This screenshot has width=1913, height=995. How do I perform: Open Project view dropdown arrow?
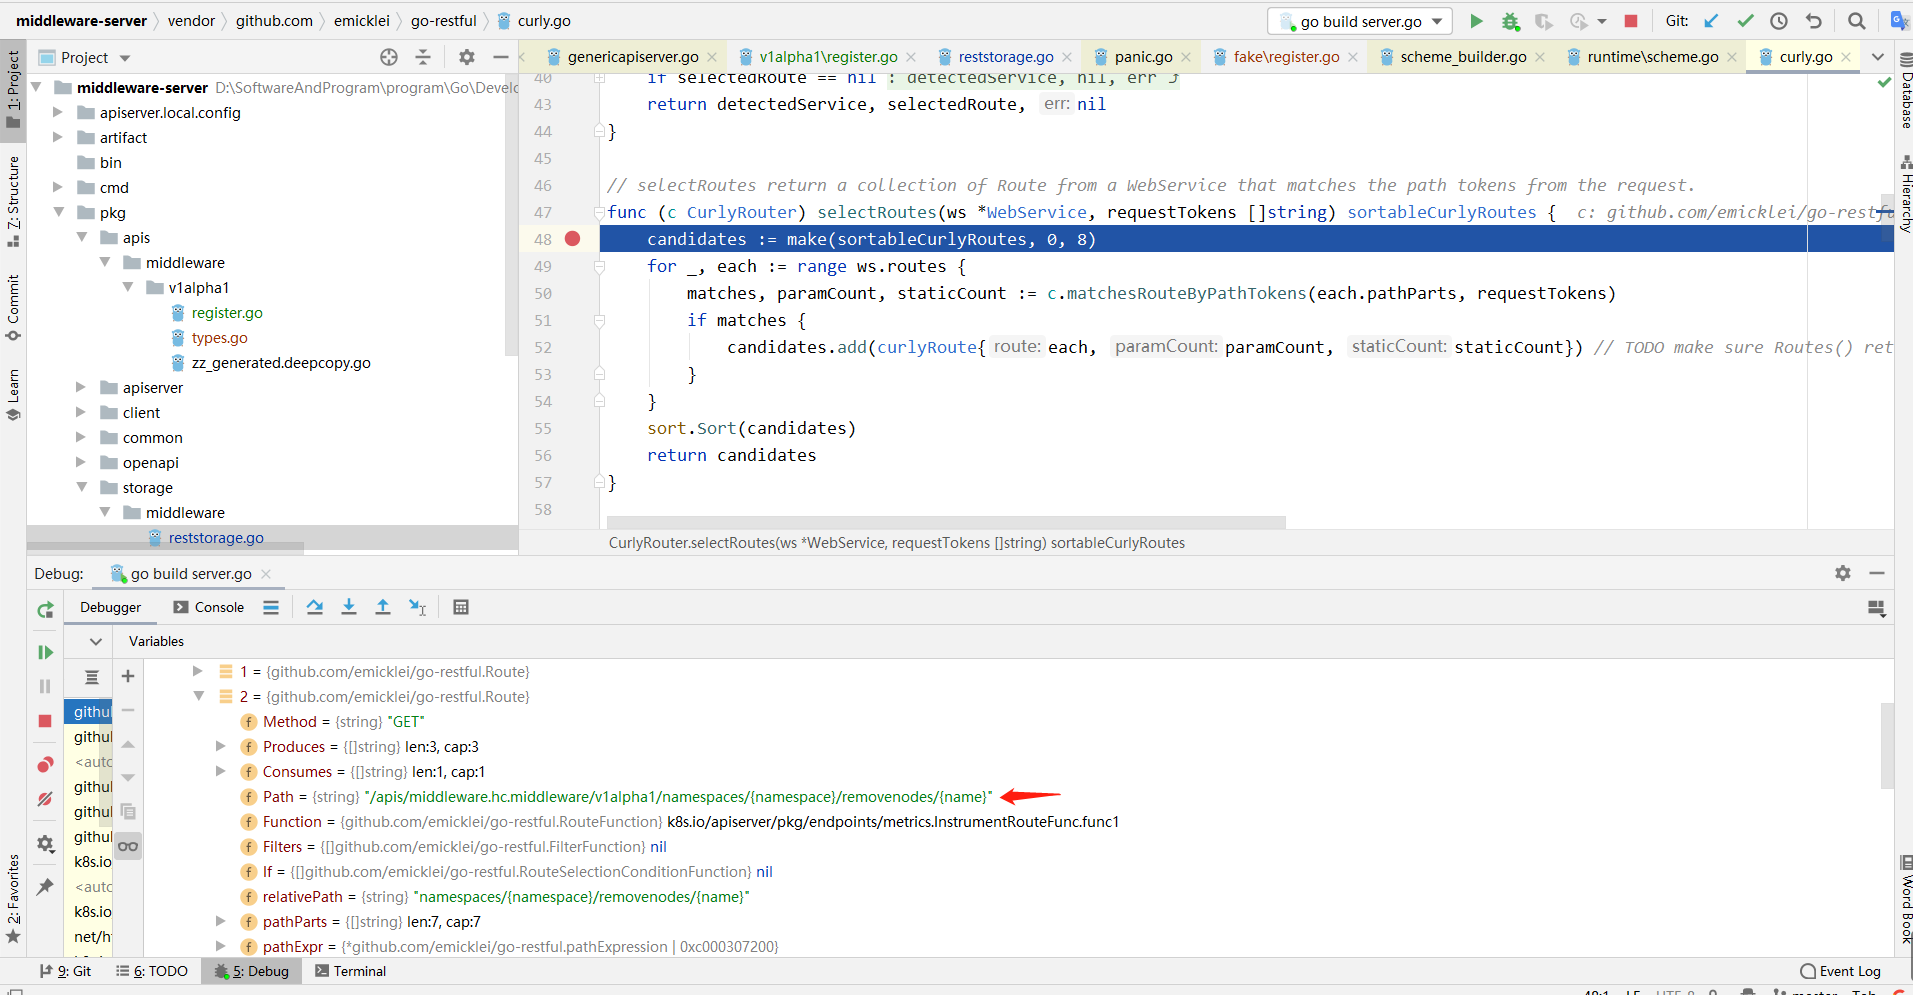click(x=125, y=58)
